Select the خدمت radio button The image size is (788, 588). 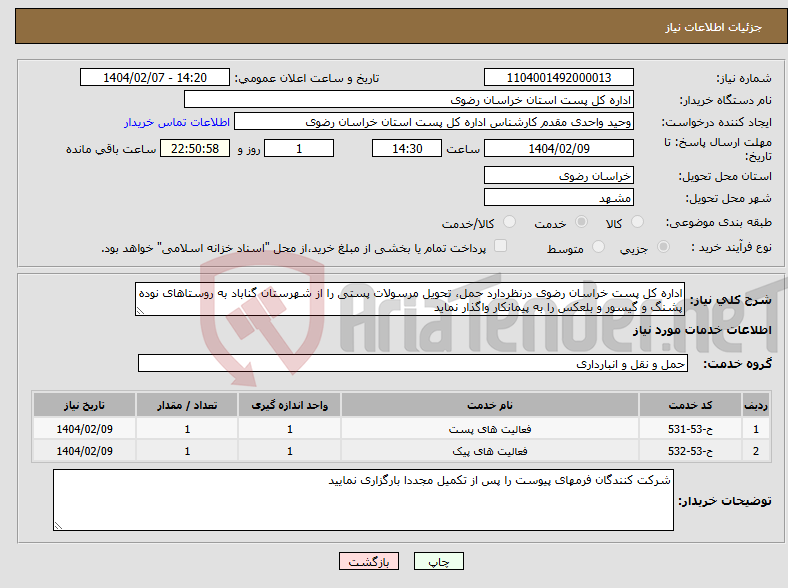pos(581,222)
